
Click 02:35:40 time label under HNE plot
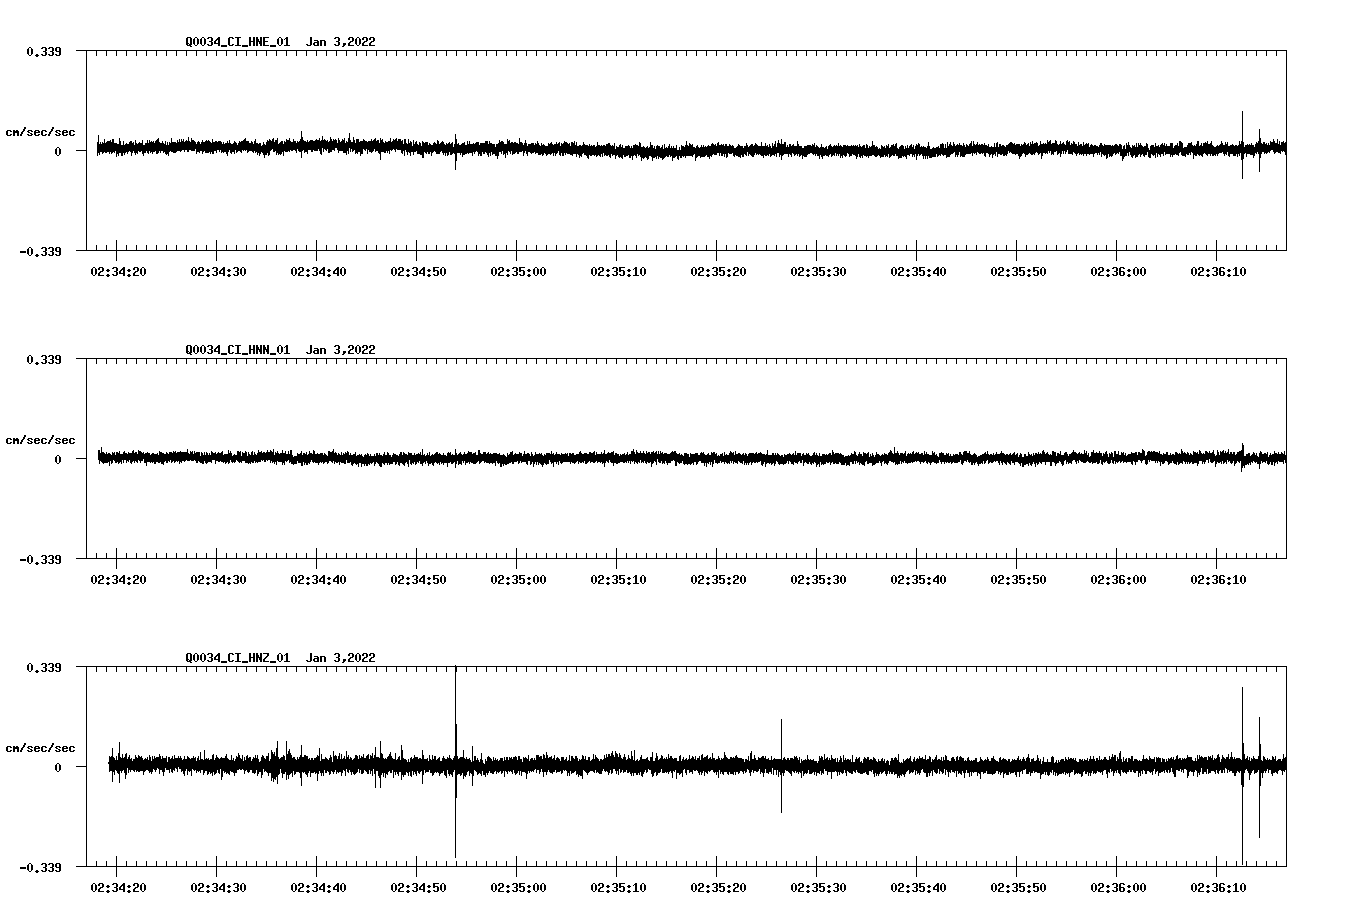pos(918,271)
